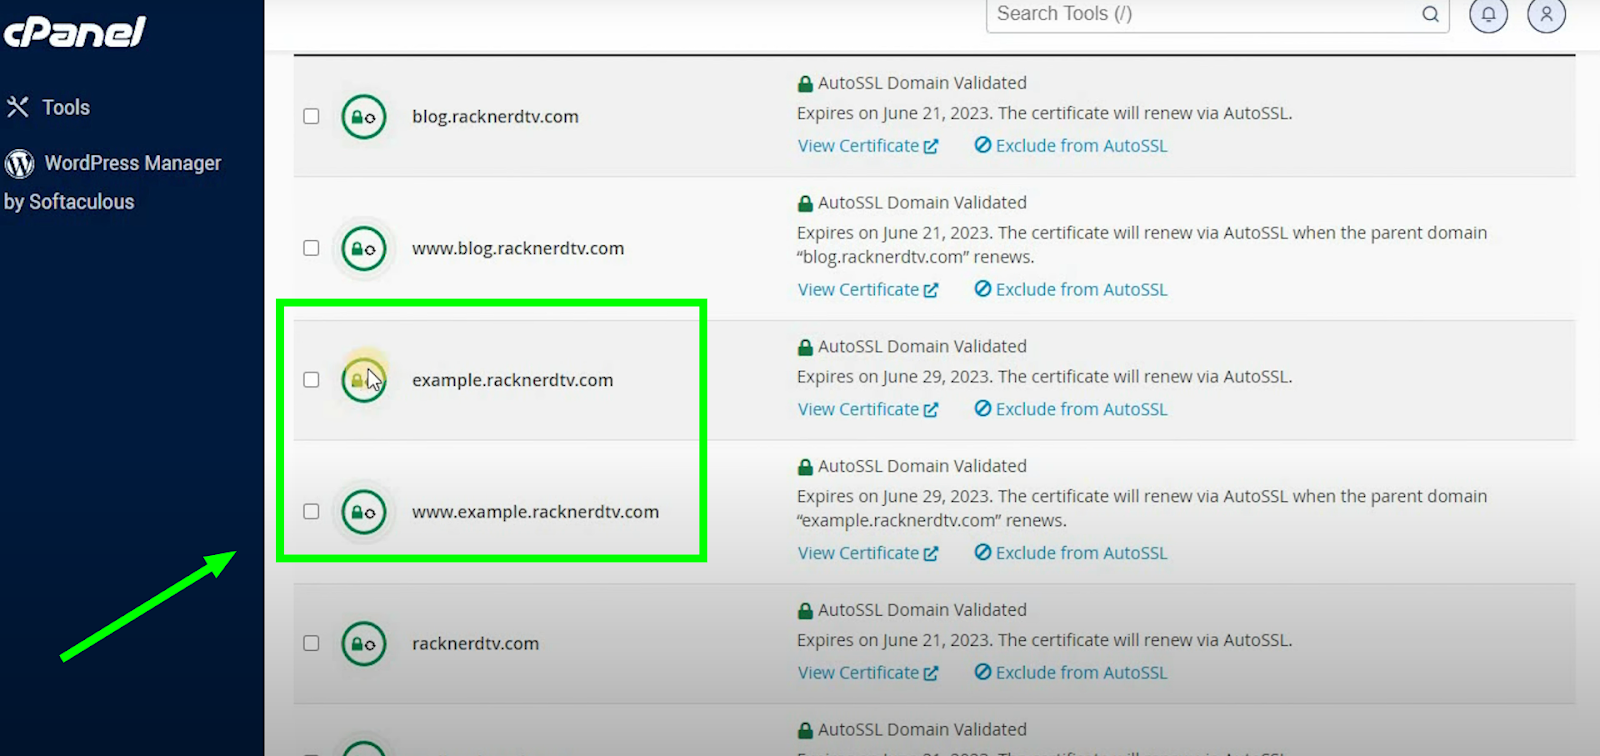Select the www.blog.racknerdtv.com checkbox
Viewport: 1600px width, 756px height.
[311, 248]
